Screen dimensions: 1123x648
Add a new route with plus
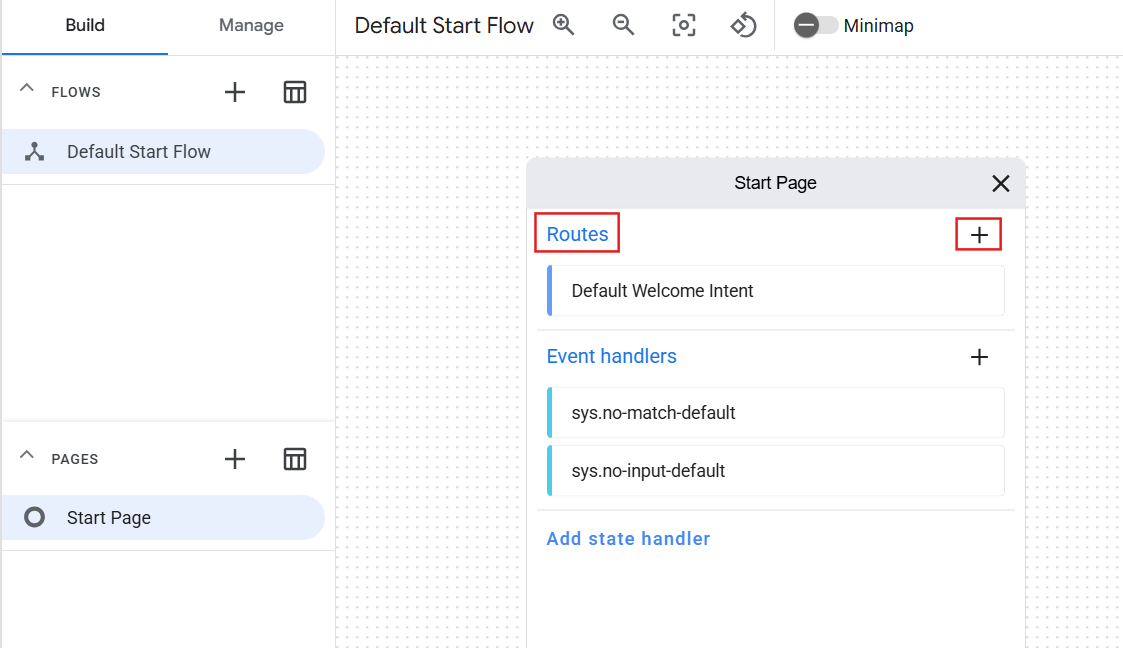tap(979, 235)
